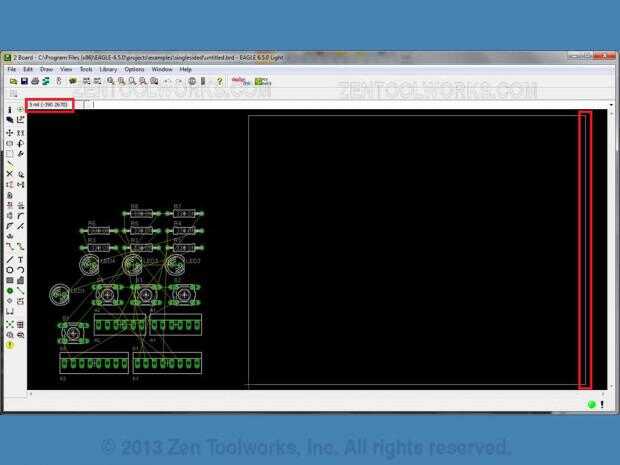Screen dimensions: 620x465
Task: Select the Circle tool
Action: click(x=10, y=270)
